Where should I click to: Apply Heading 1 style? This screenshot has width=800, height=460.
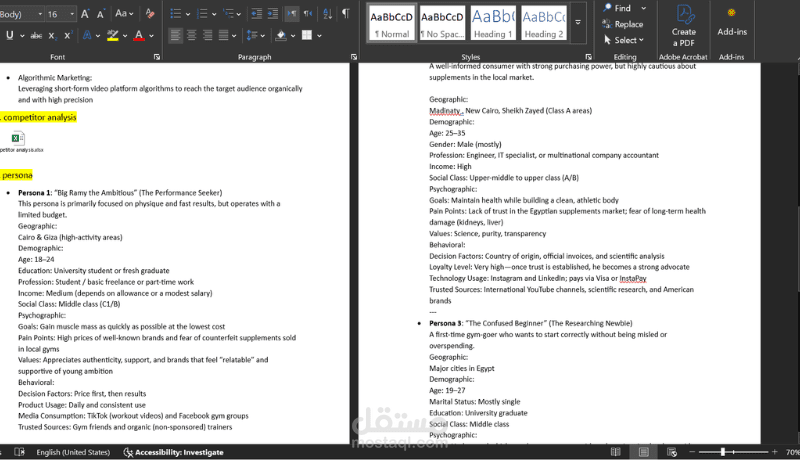(493, 22)
